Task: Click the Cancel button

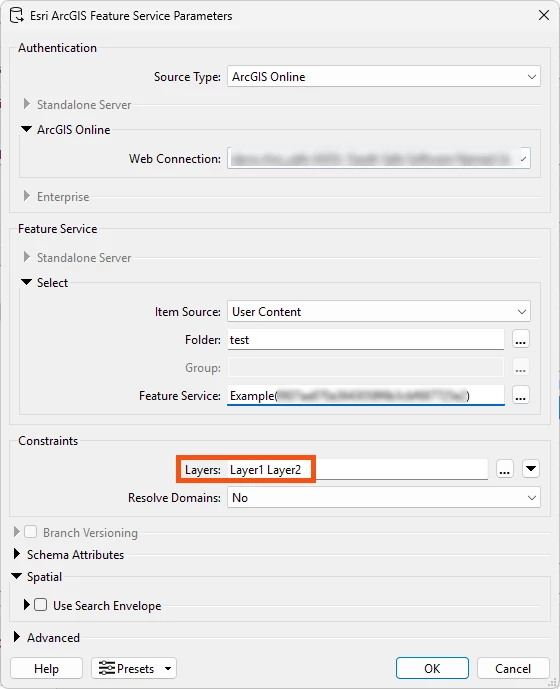Action: pyautogui.click(x=513, y=668)
